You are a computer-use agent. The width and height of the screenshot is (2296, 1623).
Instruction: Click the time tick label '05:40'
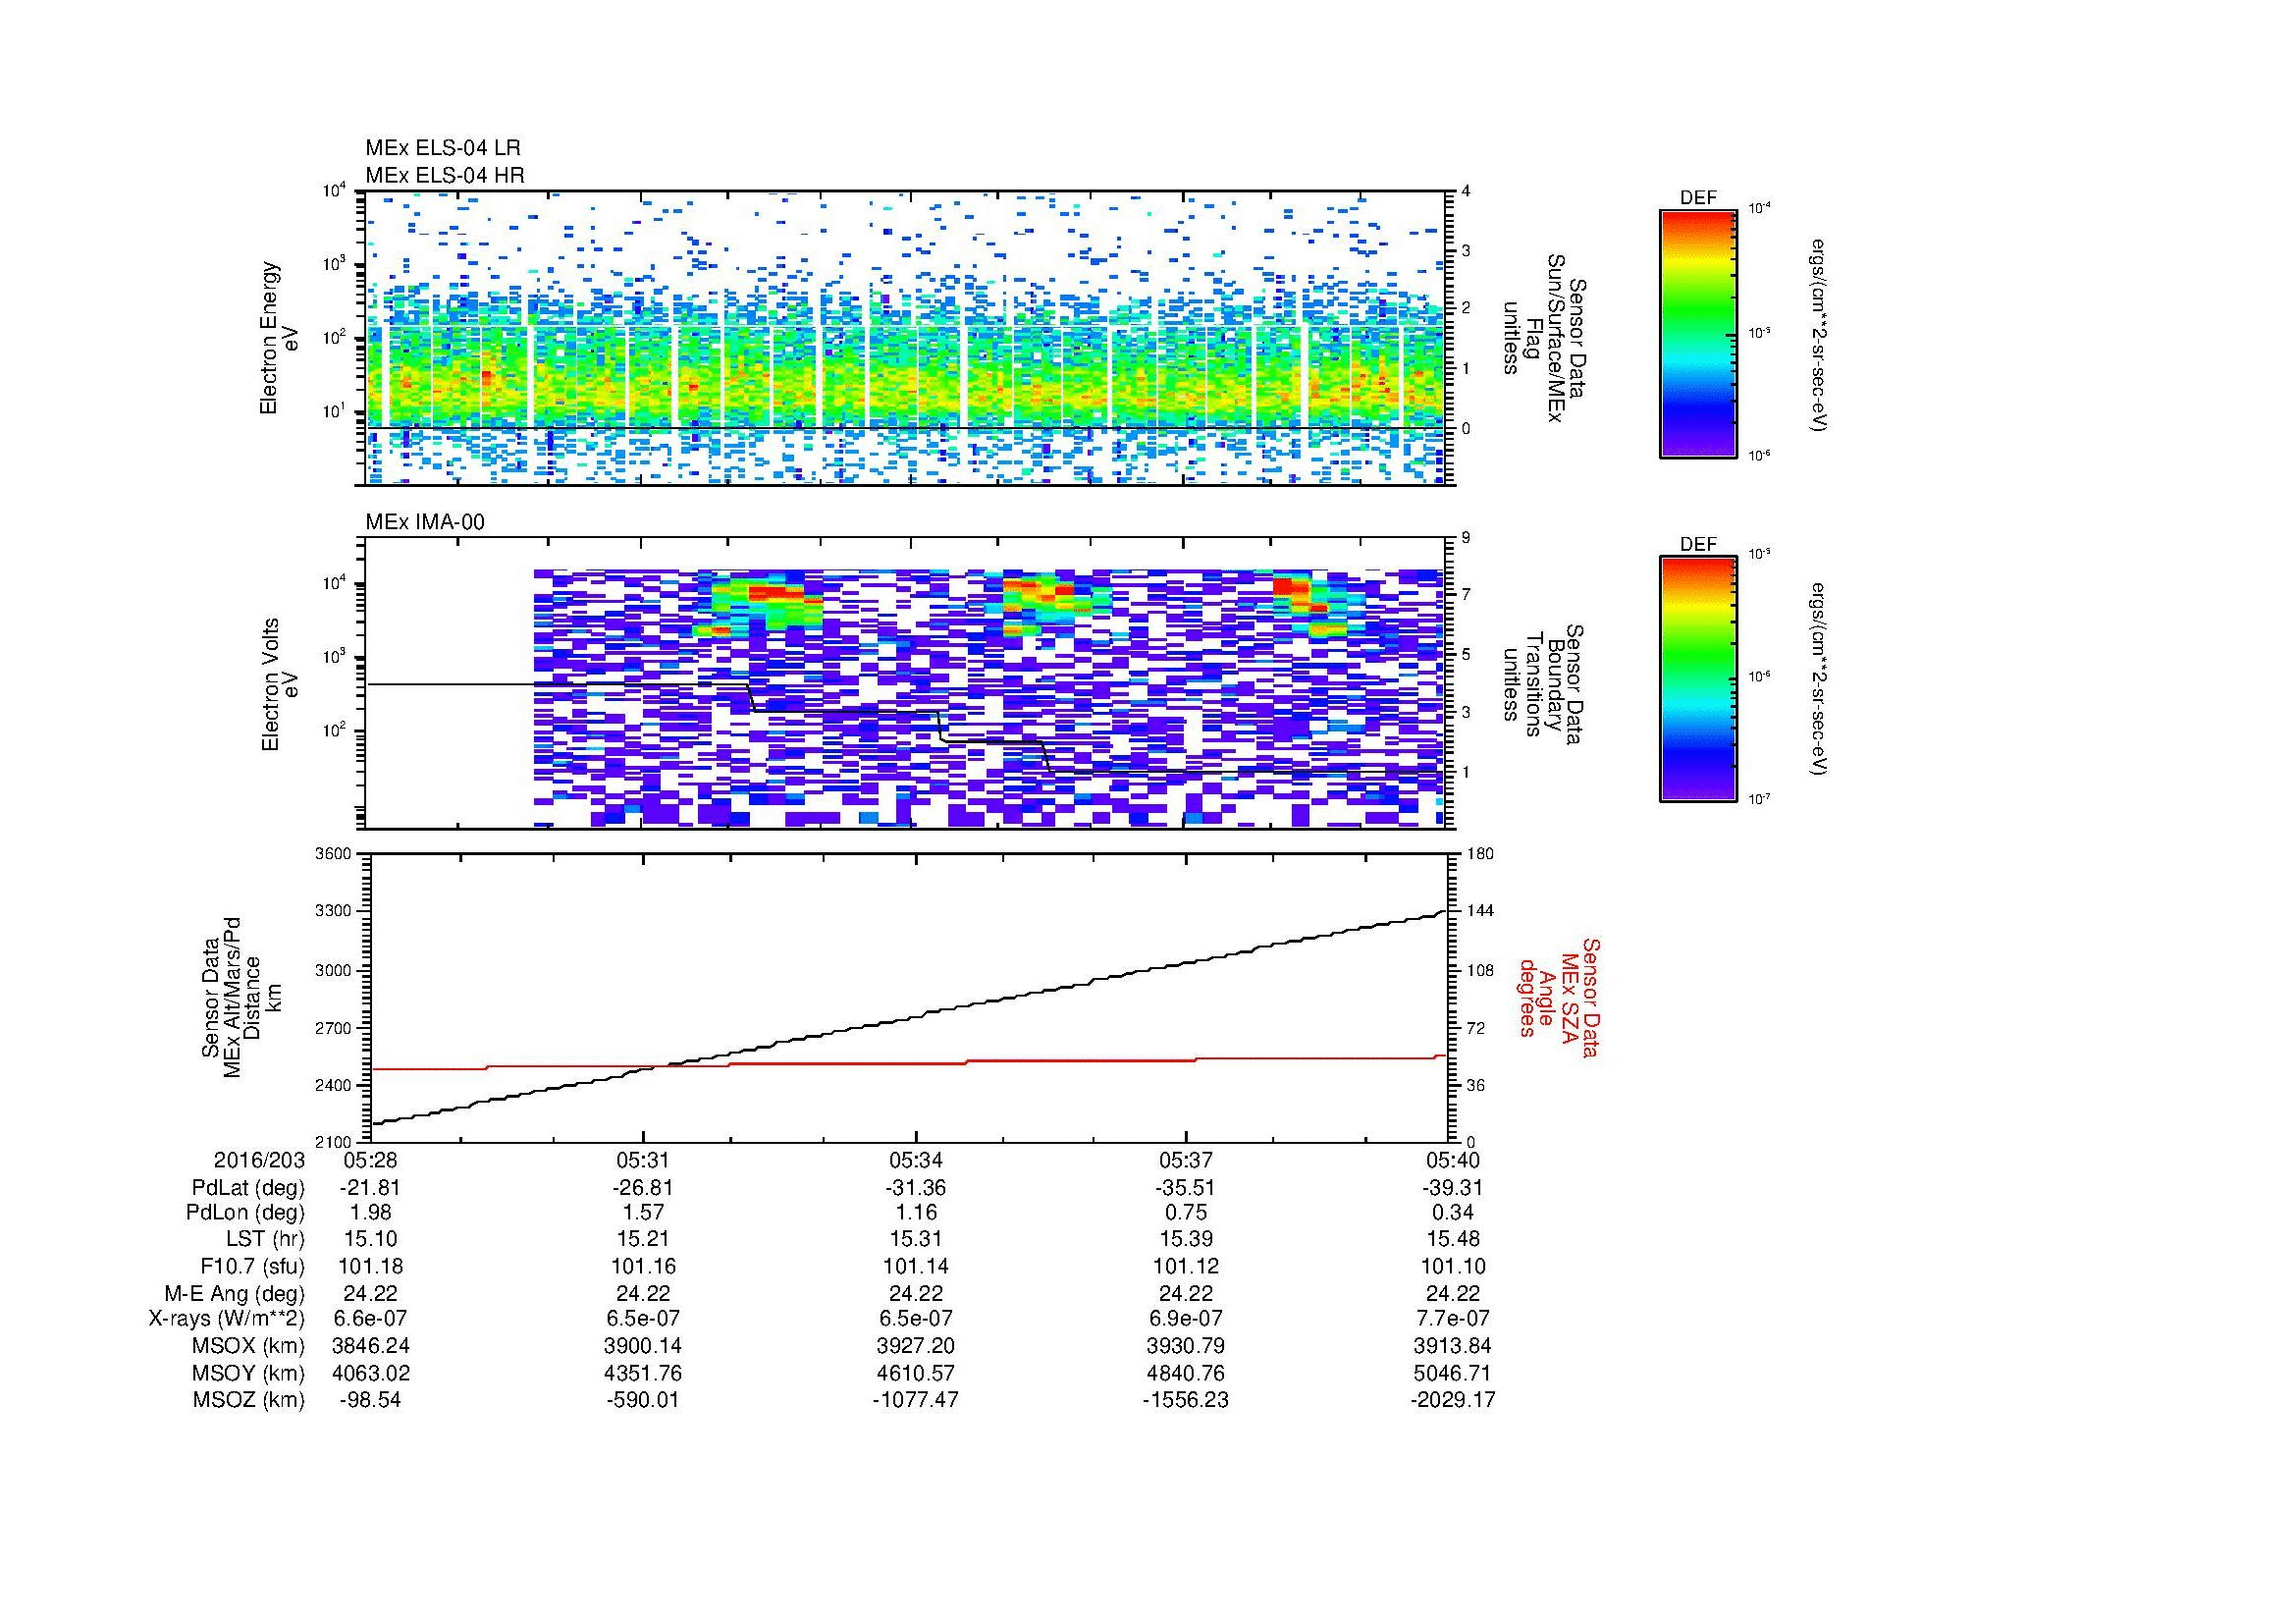tap(1453, 1160)
